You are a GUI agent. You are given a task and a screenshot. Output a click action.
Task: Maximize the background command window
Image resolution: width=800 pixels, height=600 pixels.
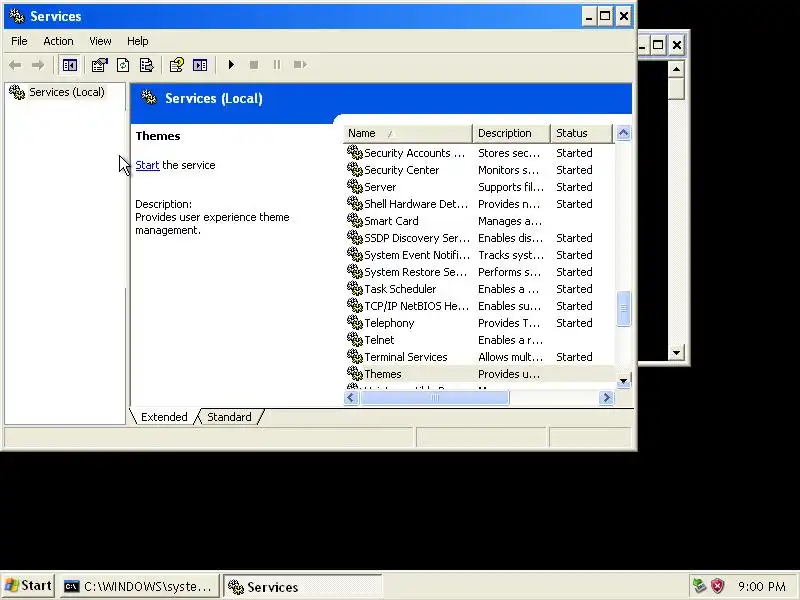(x=658, y=45)
